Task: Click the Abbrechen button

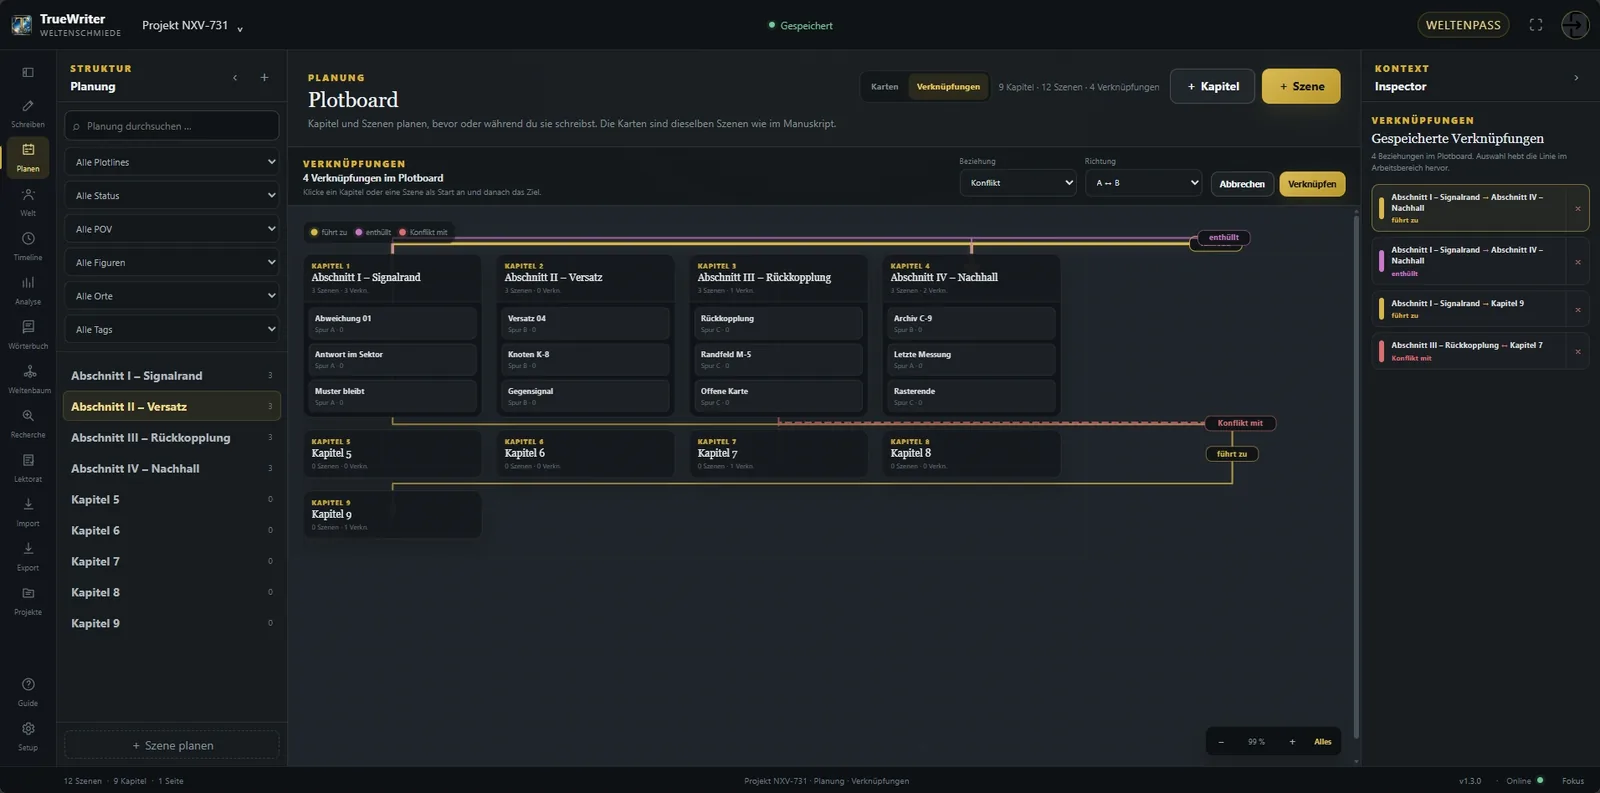Action: pyautogui.click(x=1242, y=184)
